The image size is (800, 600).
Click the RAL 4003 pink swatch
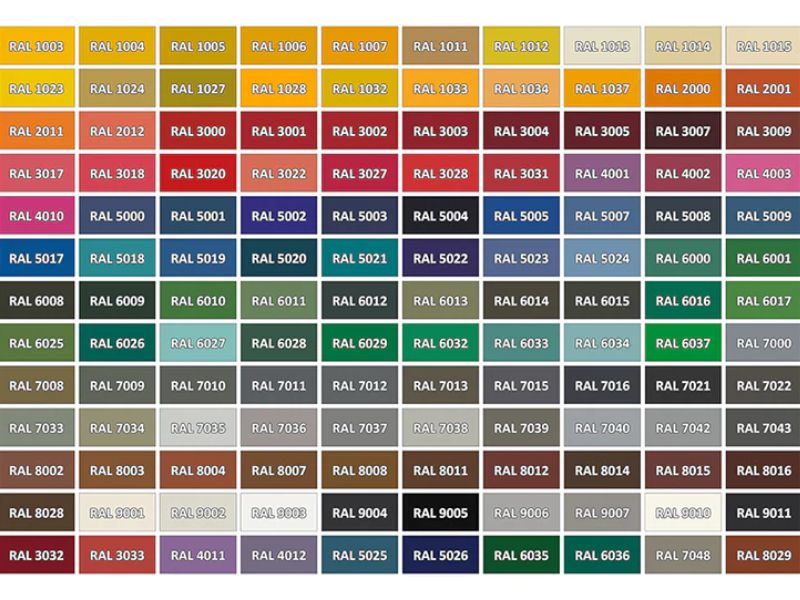(x=763, y=173)
